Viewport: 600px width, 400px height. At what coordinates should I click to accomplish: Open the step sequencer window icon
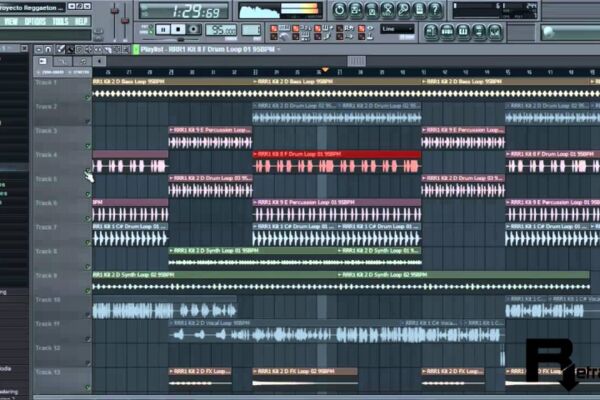(x=447, y=32)
